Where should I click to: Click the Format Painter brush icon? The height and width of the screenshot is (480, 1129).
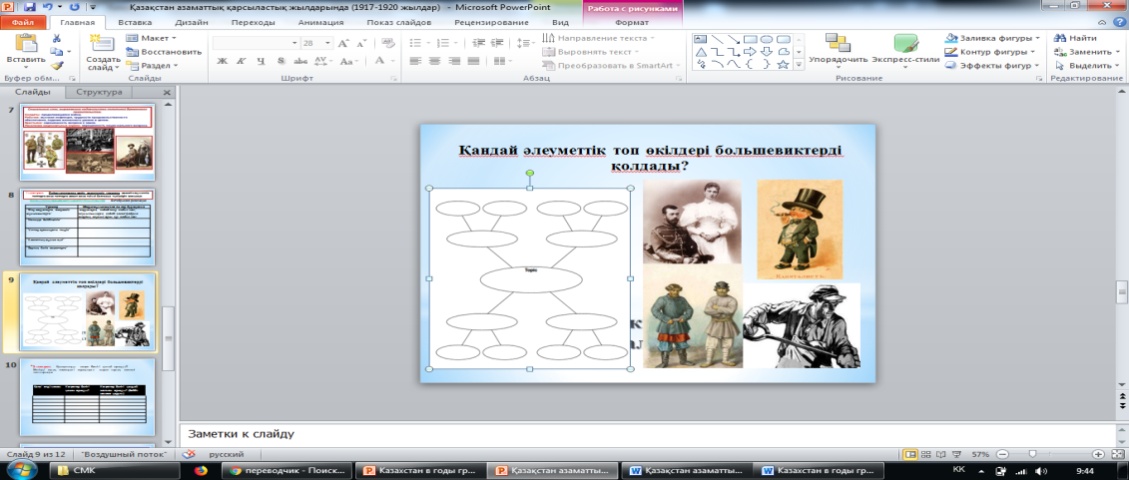57,66
